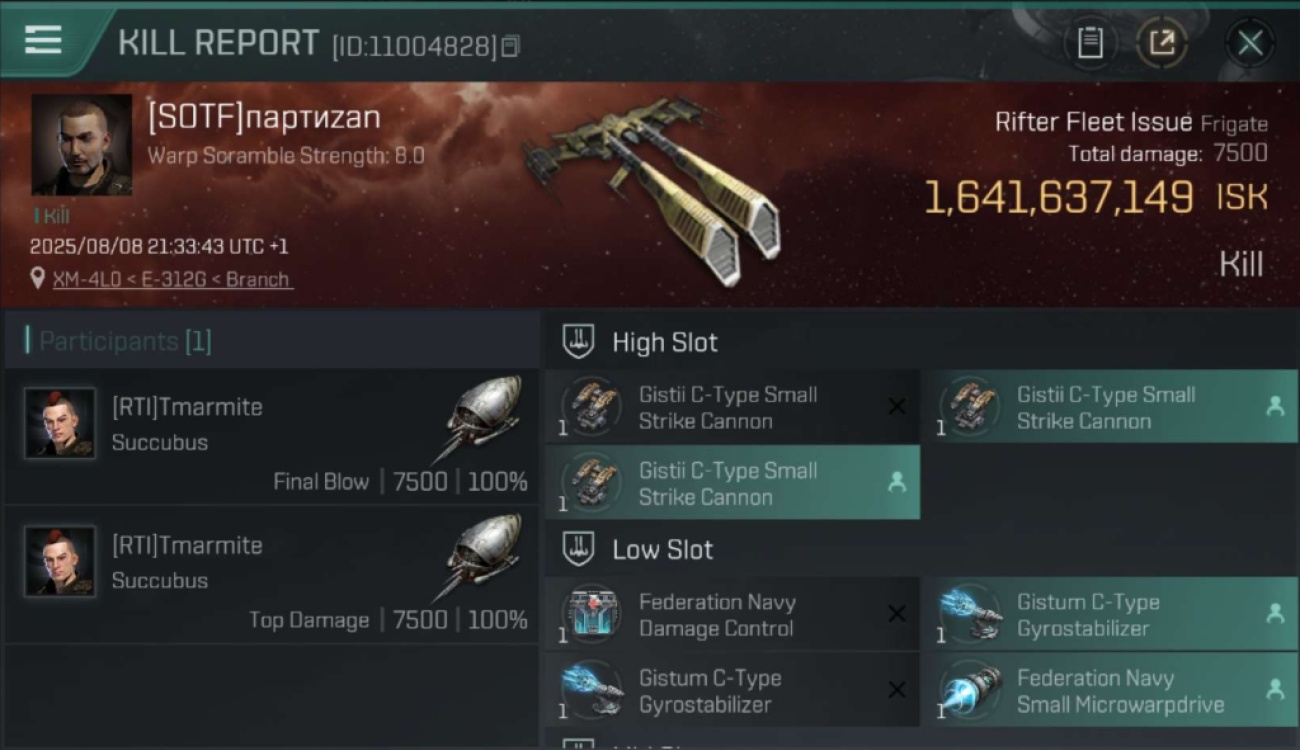Select Federation Navy Small Microwarpdrive module
Image resolution: width=1300 pixels, height=750 pixels.
click(1110, 690)
